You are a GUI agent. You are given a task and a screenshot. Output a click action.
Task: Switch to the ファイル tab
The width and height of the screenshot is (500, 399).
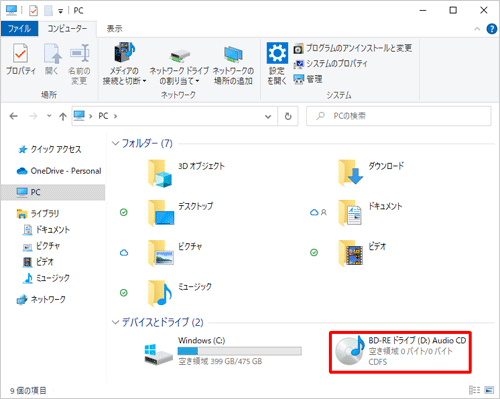pyautogui.click(x=19, y=29)
